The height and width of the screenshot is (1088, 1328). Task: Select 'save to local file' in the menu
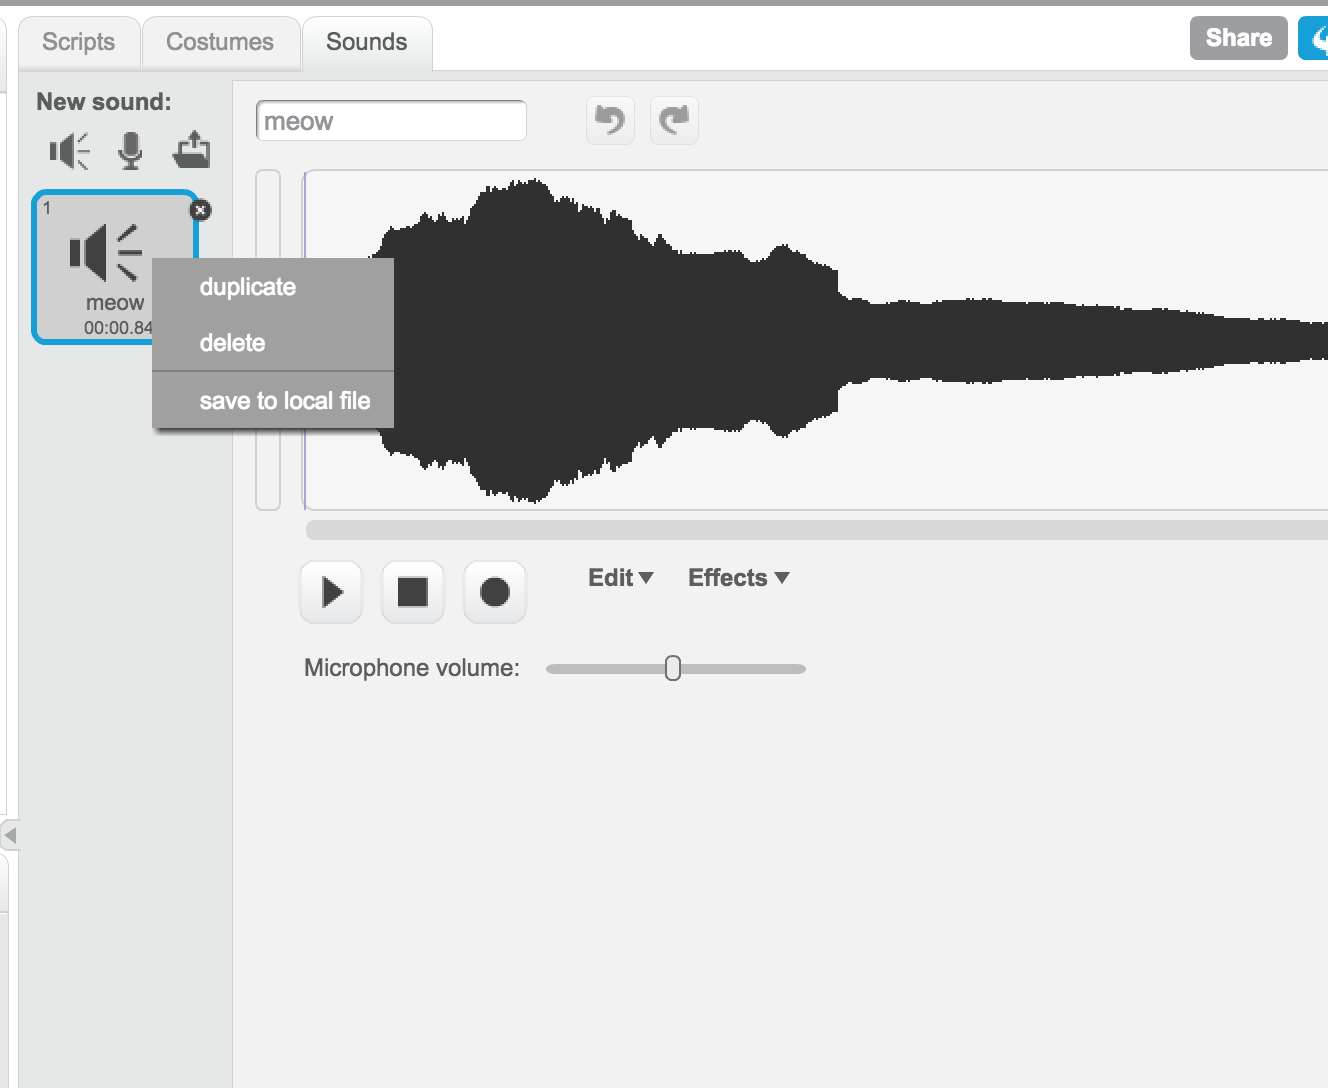(285, 400)
